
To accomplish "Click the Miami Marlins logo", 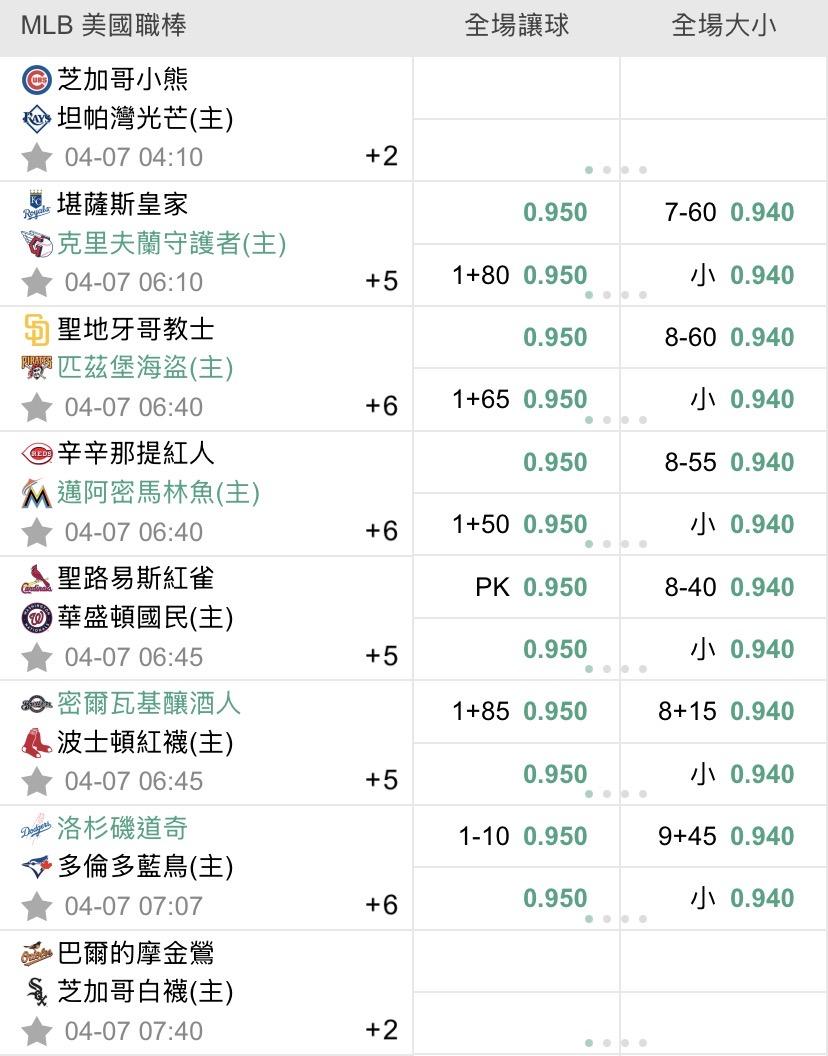I will [x=36, y=493].
